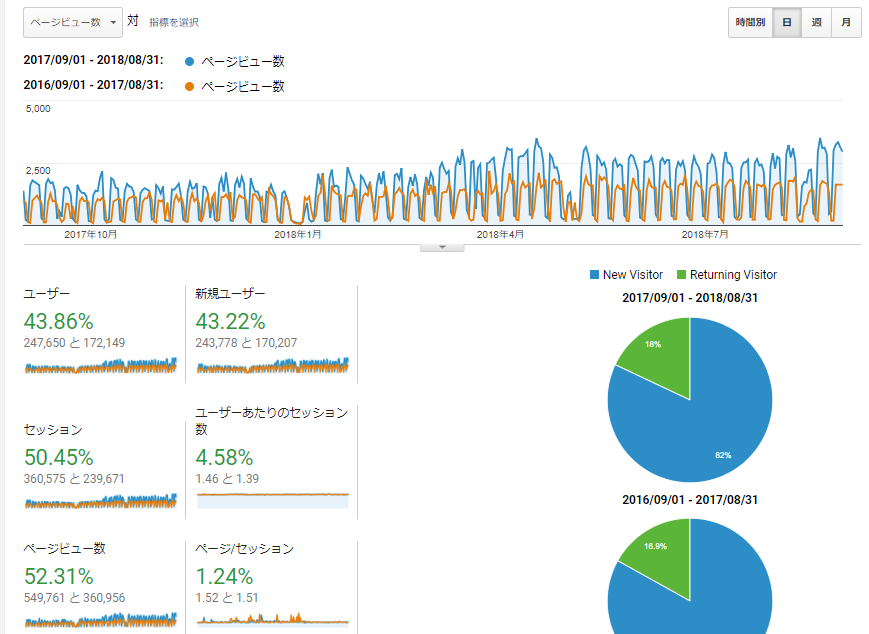Click the blue New Visitor legend square
Viewport: 869px width, 634px height.
[x=595, y=275]
